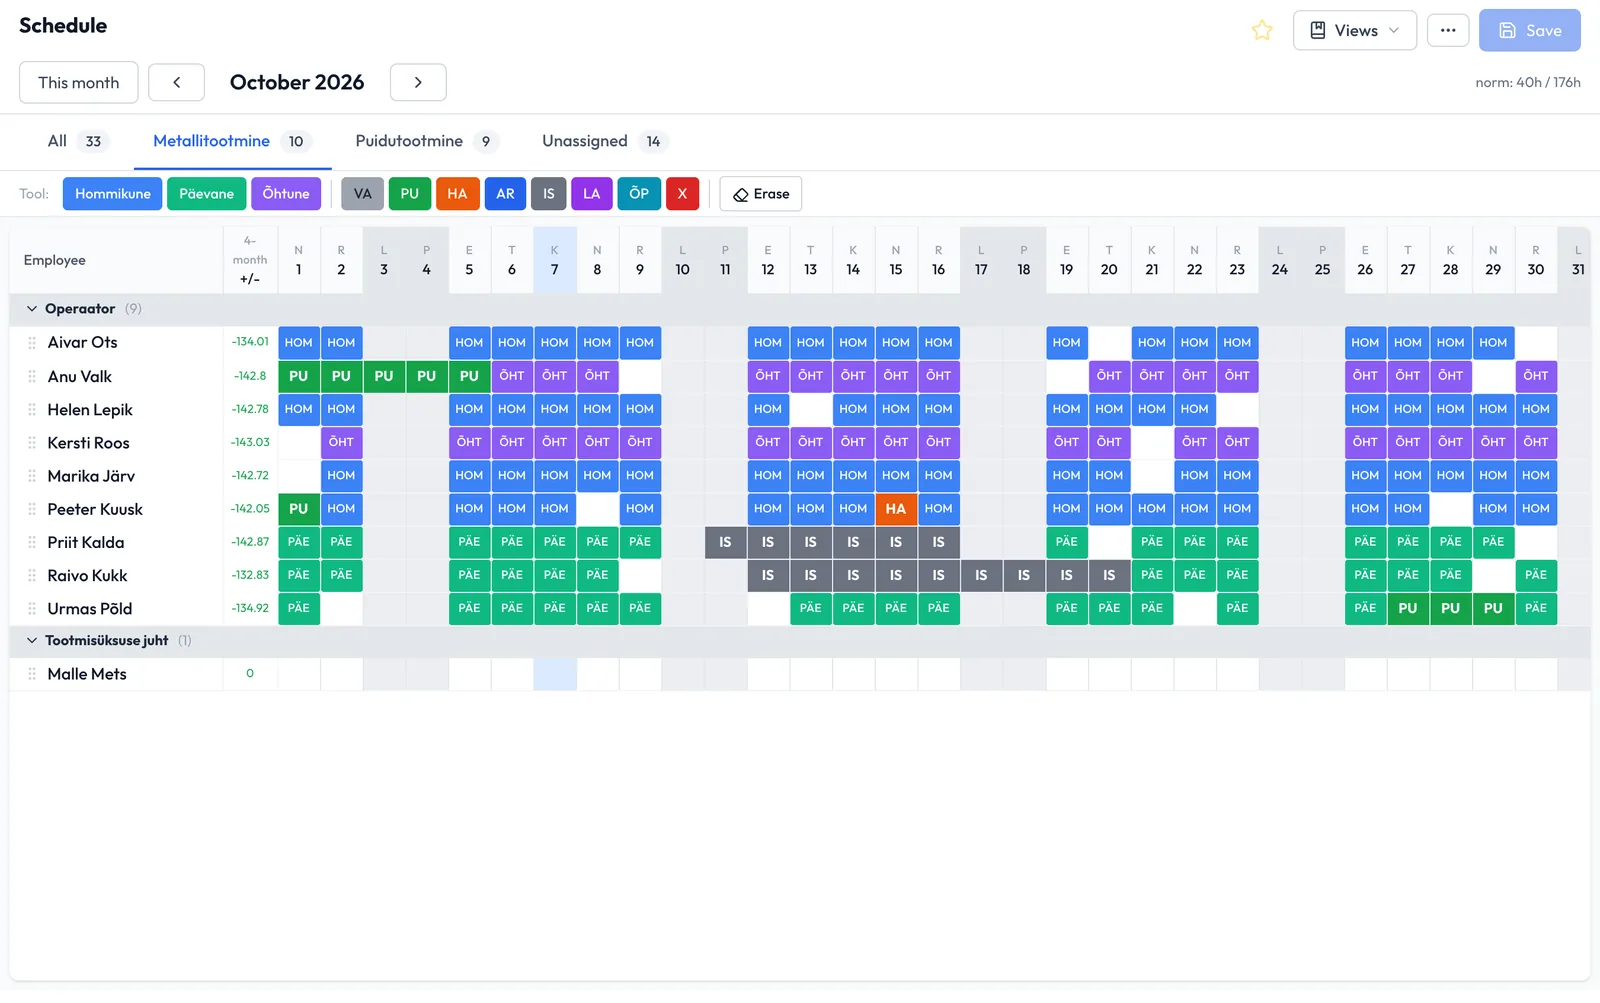Open the three-dots more options menu
This screenshot has height=1003, width=1600.
pos(1448,31)
